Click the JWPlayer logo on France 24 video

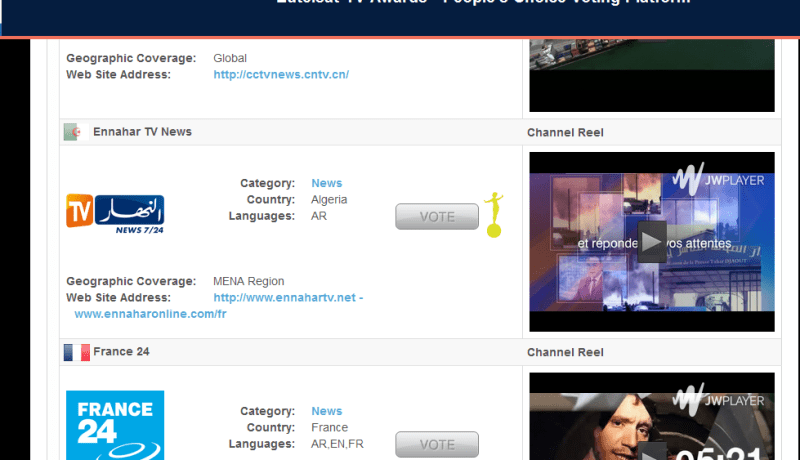pos(718,400)
